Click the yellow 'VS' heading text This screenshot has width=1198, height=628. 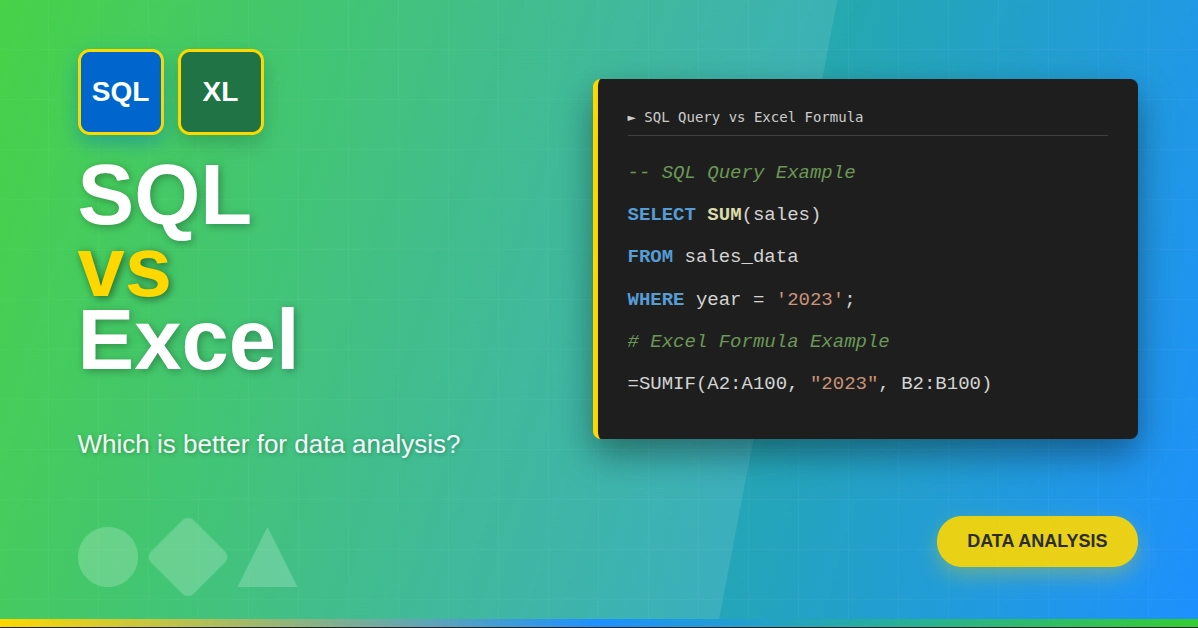[124, 271]
